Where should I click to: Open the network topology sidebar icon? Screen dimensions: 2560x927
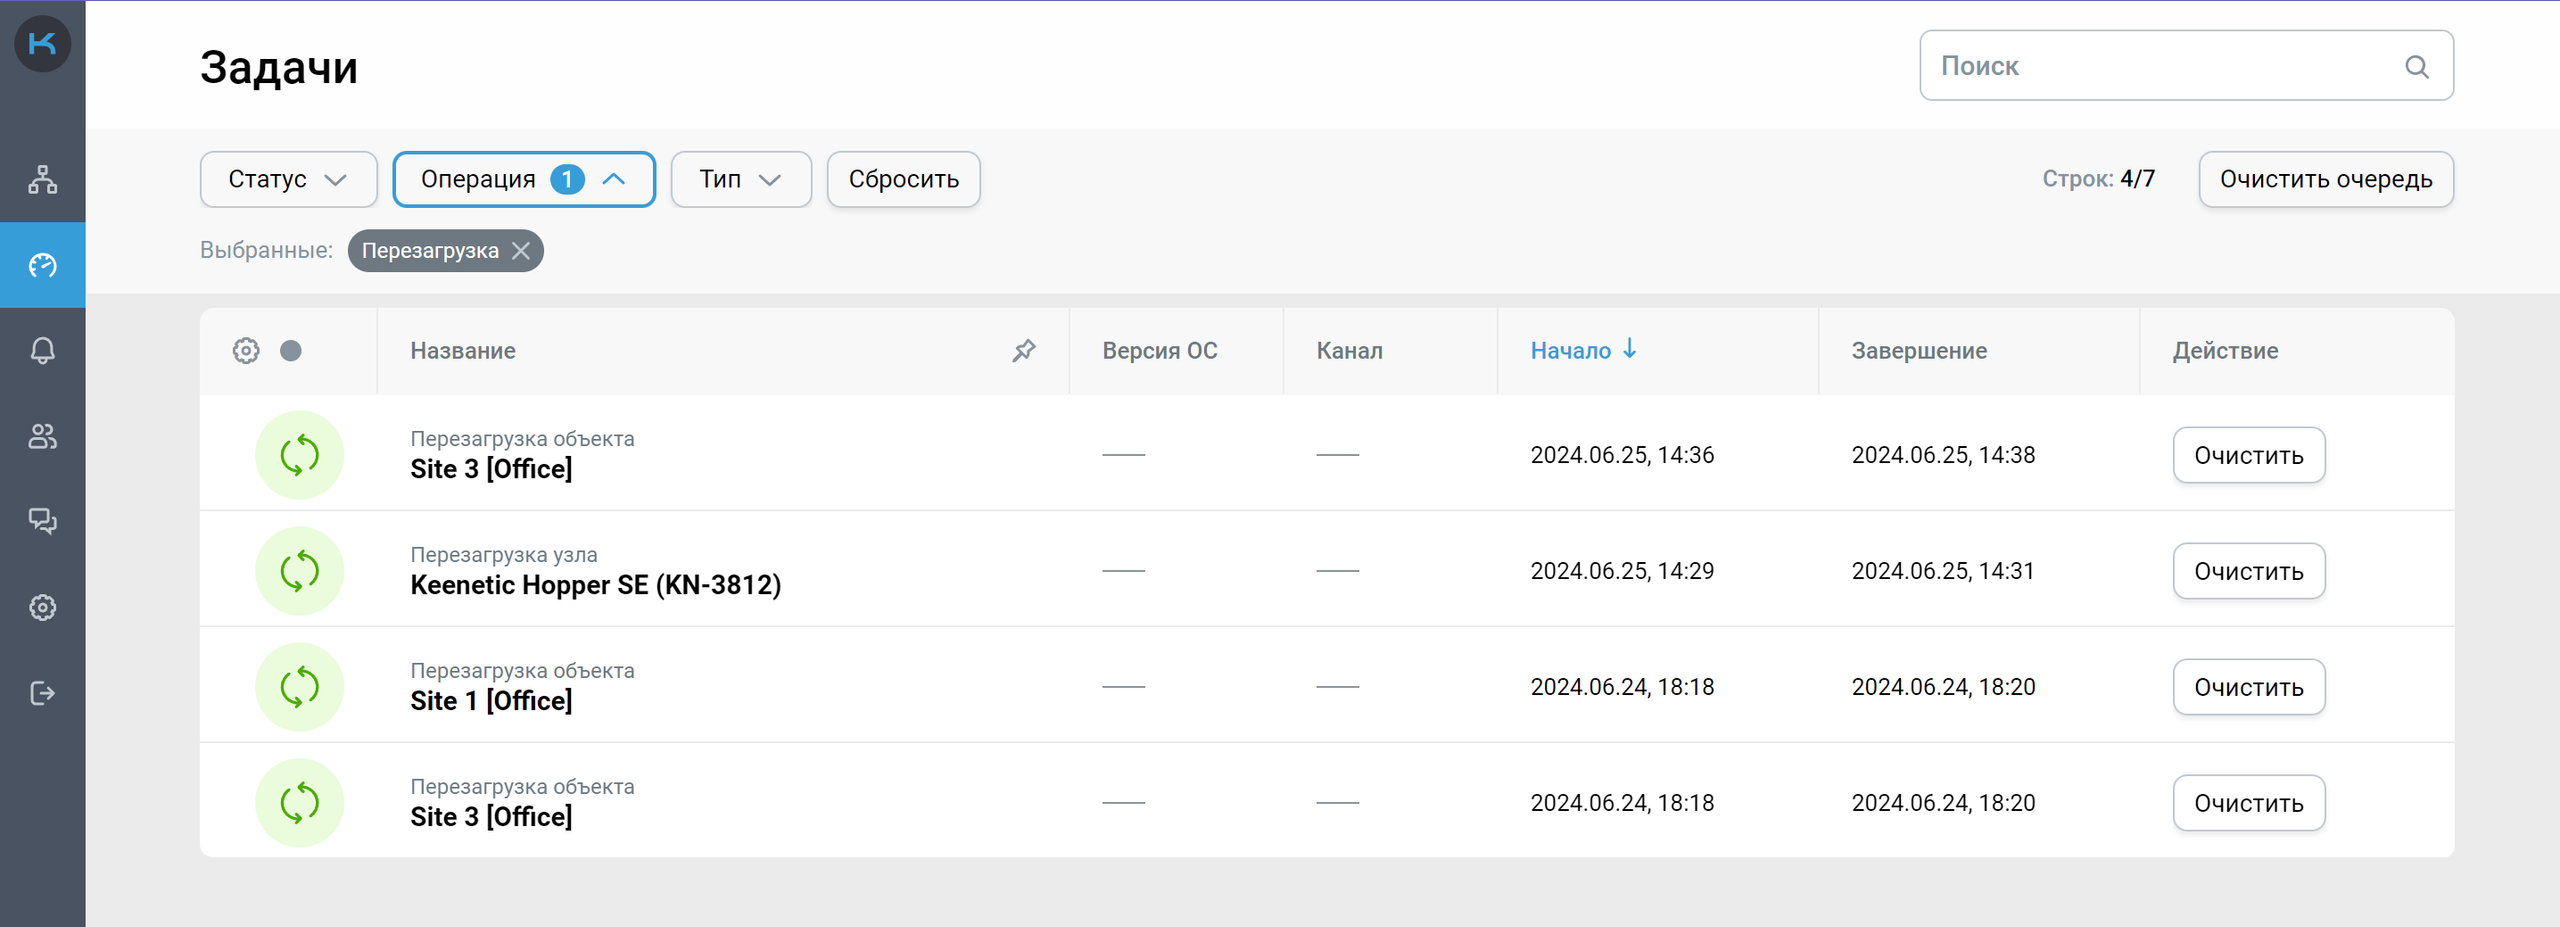click(x=42, y=179)
